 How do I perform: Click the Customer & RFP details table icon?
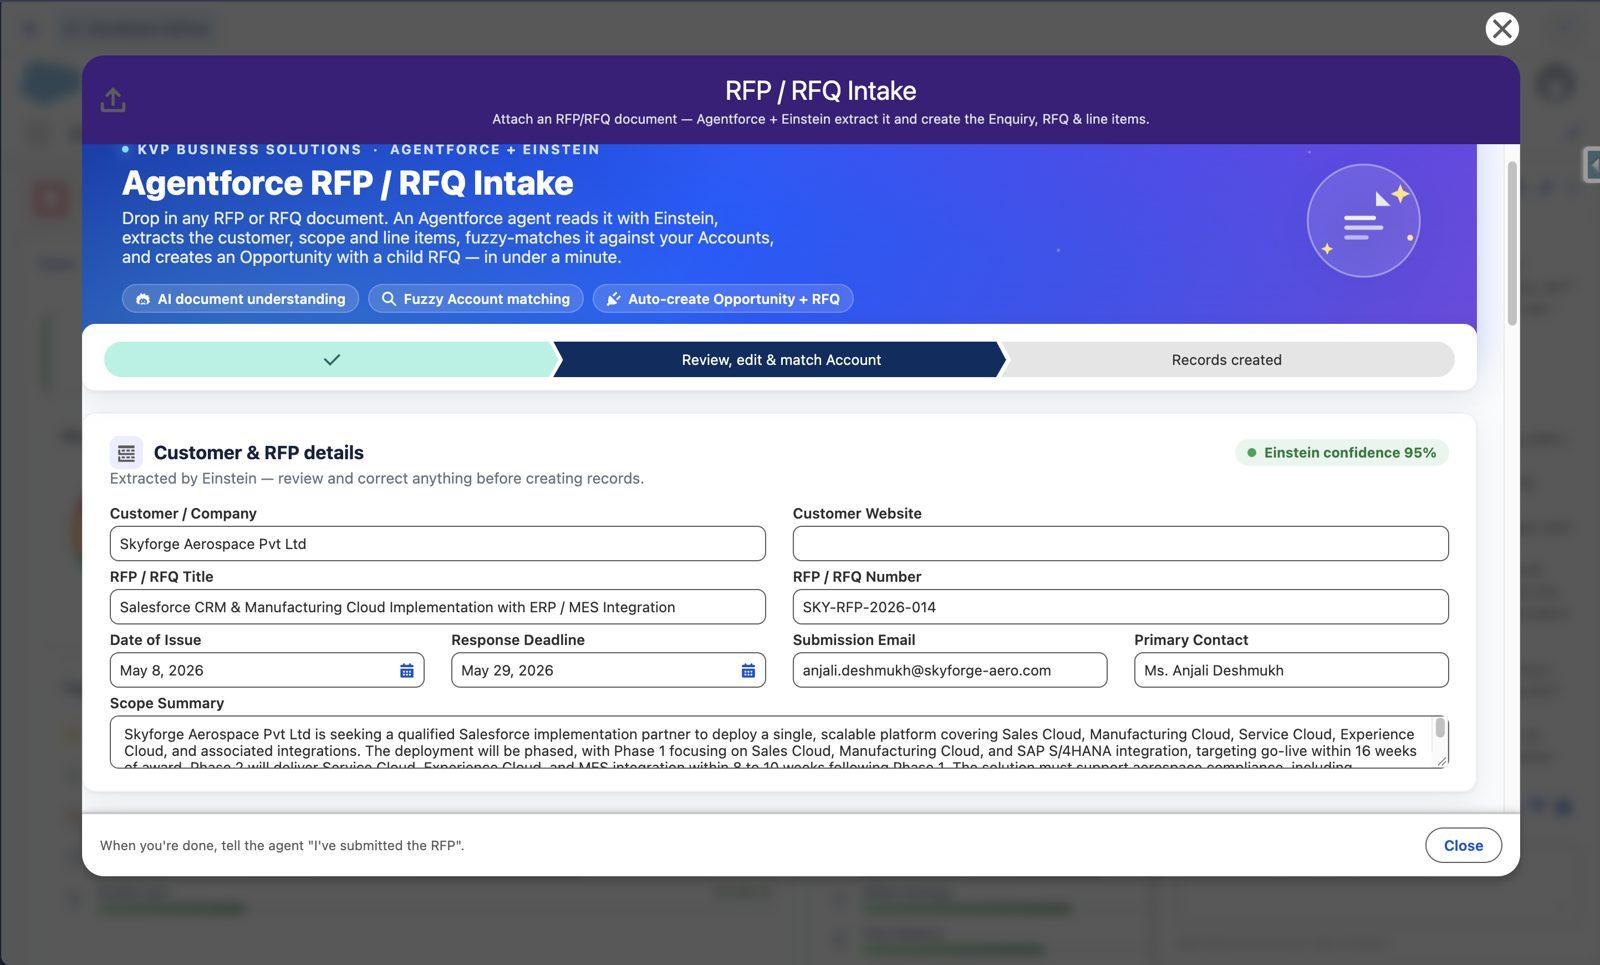coord(126,453)
